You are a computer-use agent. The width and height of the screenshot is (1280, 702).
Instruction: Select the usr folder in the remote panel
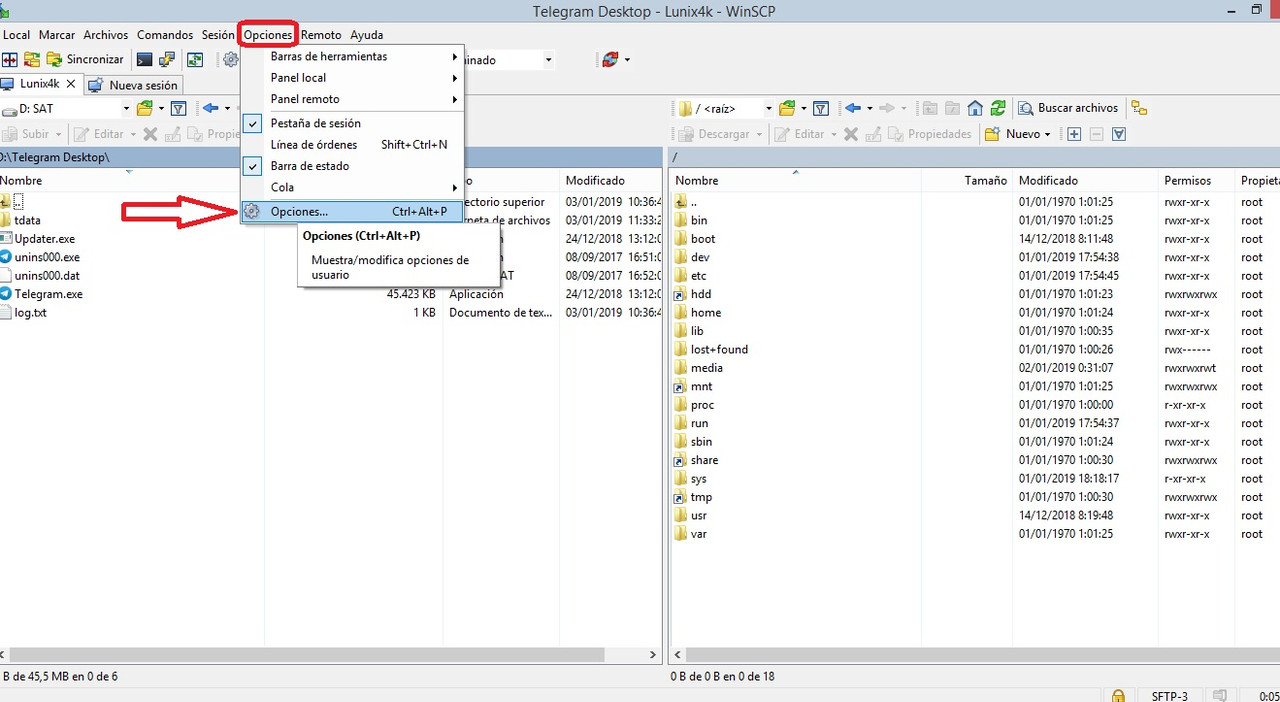pyautogui.click(x=699, y=516)
